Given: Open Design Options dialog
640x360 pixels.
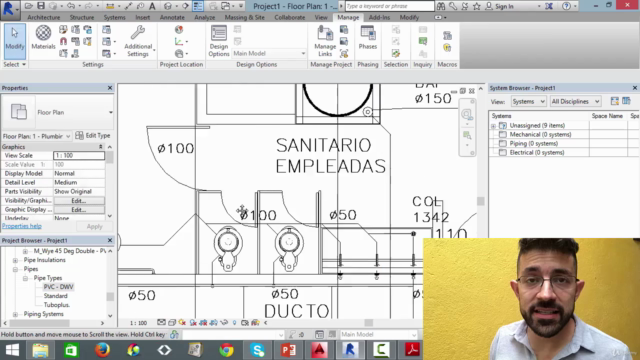Looking at the screenshot, I should [x=219, y=41].
